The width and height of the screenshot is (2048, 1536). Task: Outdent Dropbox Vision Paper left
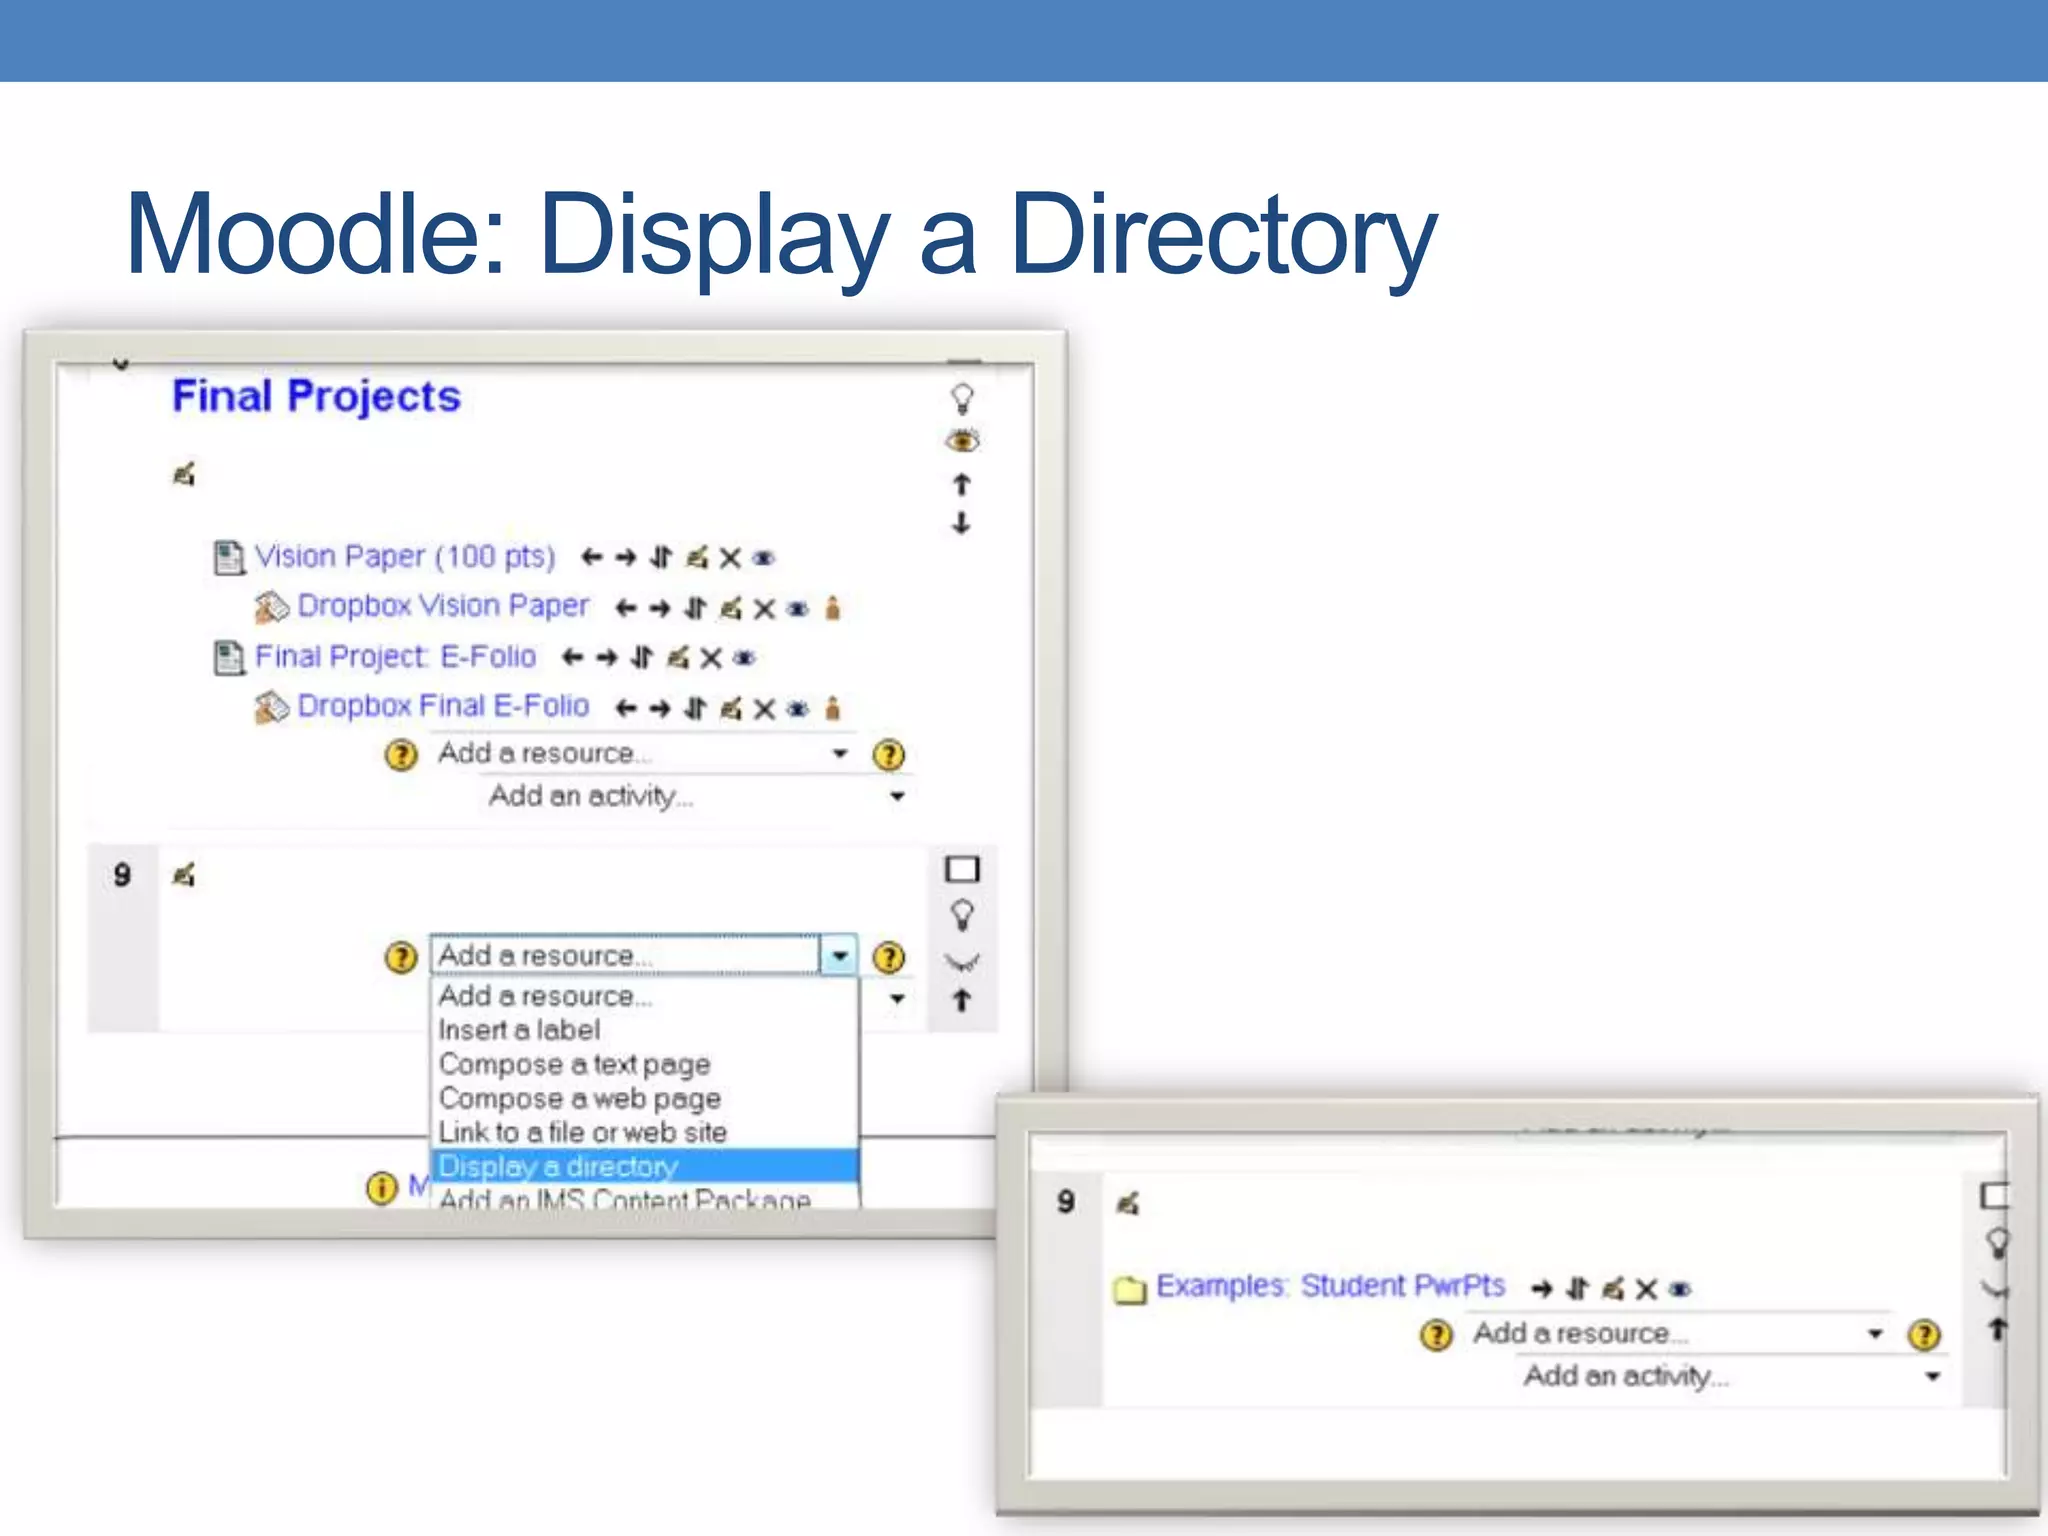point(626,608)
